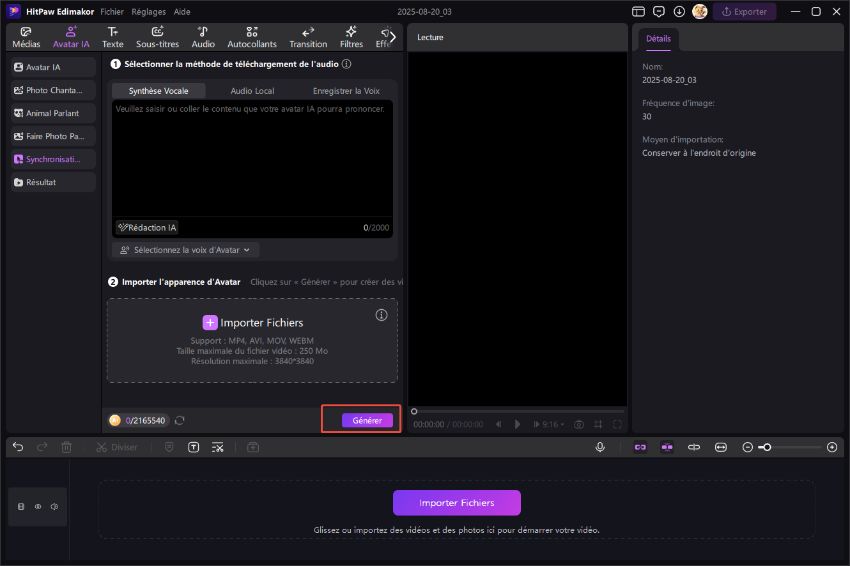
Task: Open the Sous-titres tool
Action: pyautogui.click(x=157, y=37)
